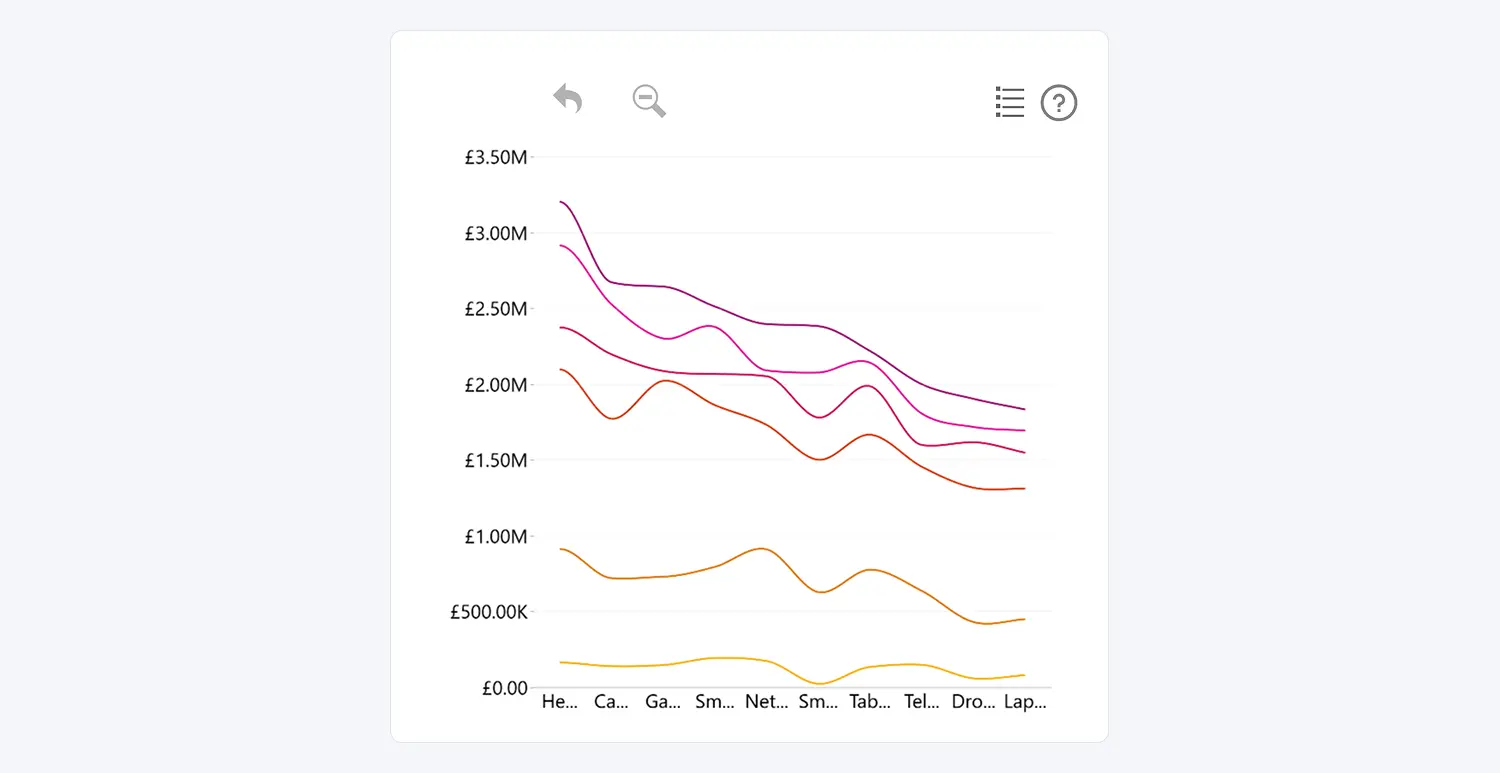Click the zoom out magnifier icon
1500x773 pixels.
(x=649, y=101)
